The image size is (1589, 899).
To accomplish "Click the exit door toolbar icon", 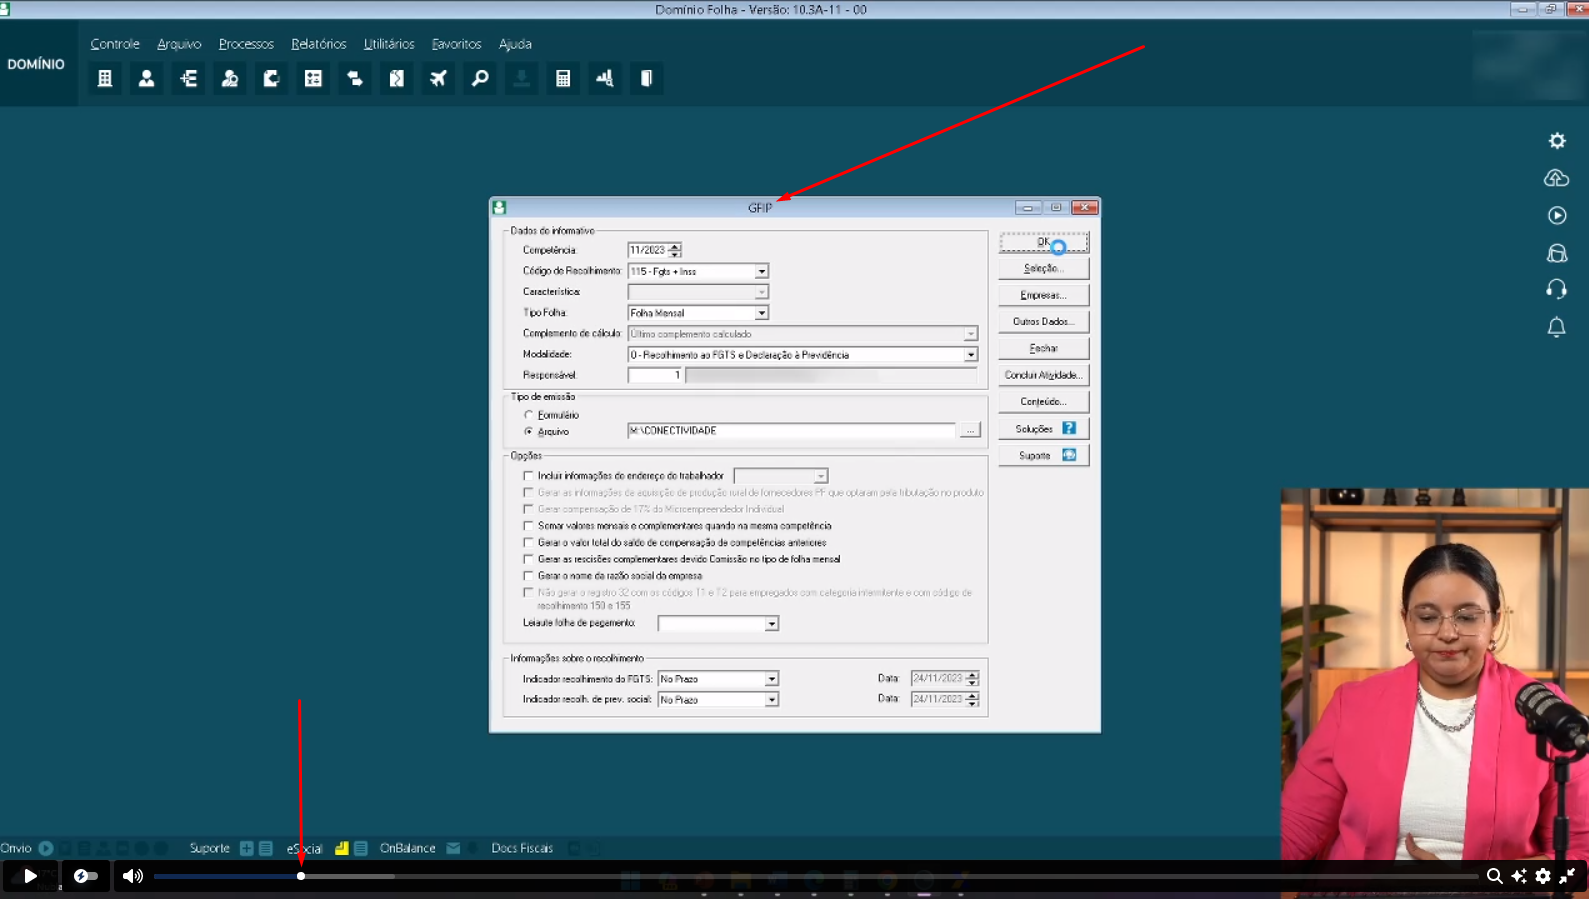I will point(647,78).
